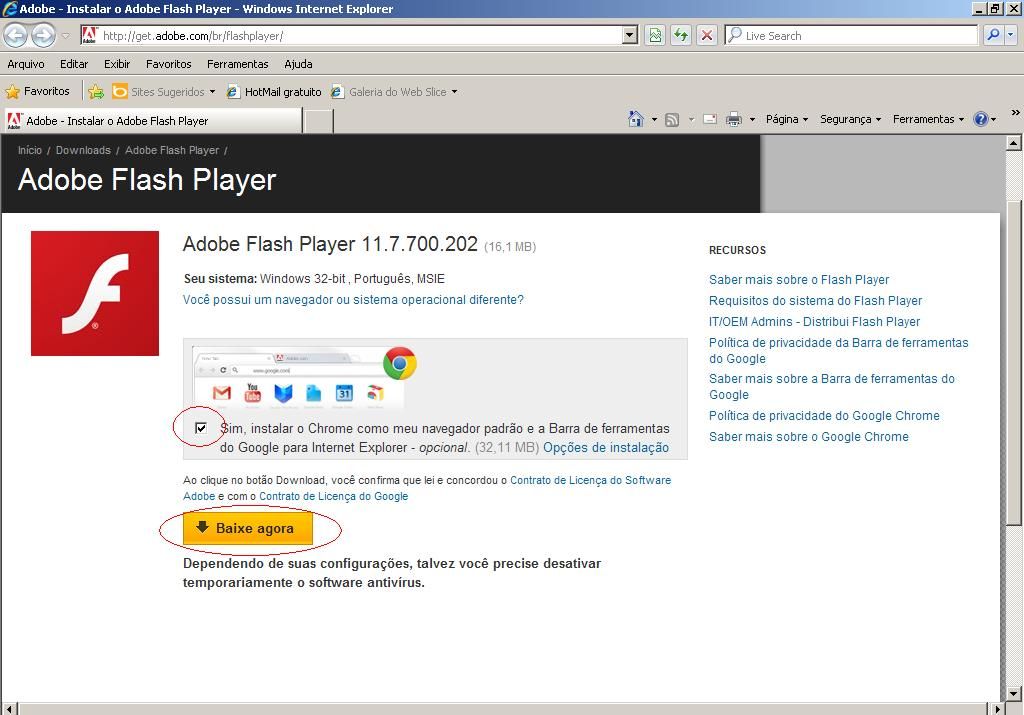Screen dimensions: 1024x715
Task: Open Saber mais sobre o Flash Player link
Action: click(799, 279)
